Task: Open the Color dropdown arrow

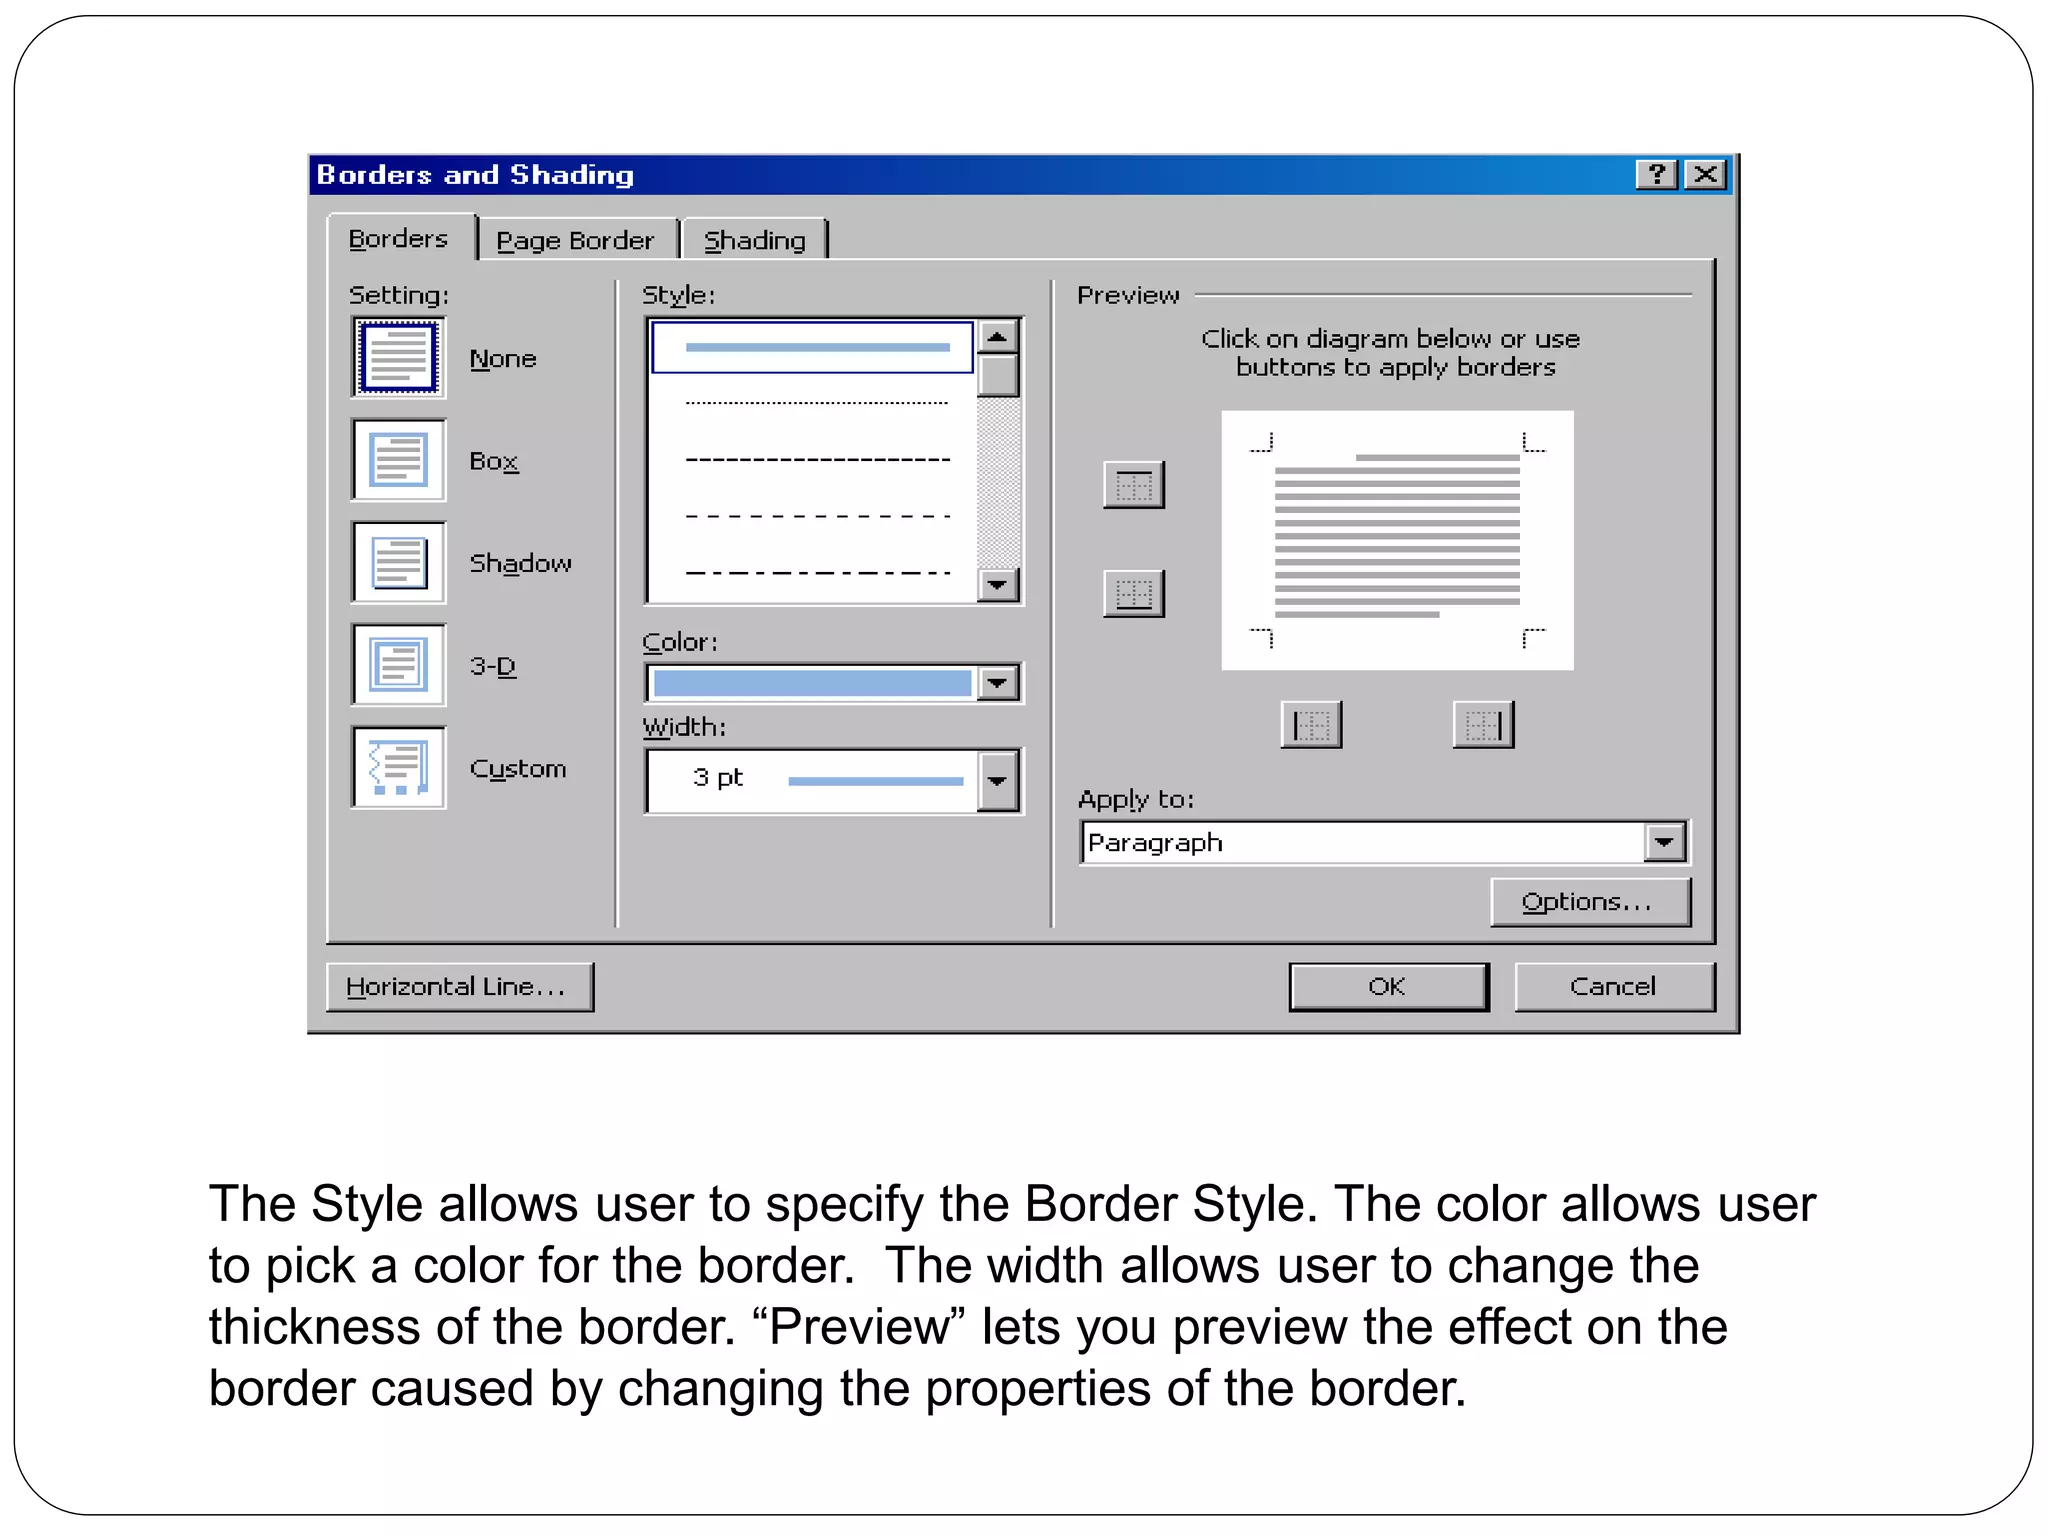Action: 997,683
